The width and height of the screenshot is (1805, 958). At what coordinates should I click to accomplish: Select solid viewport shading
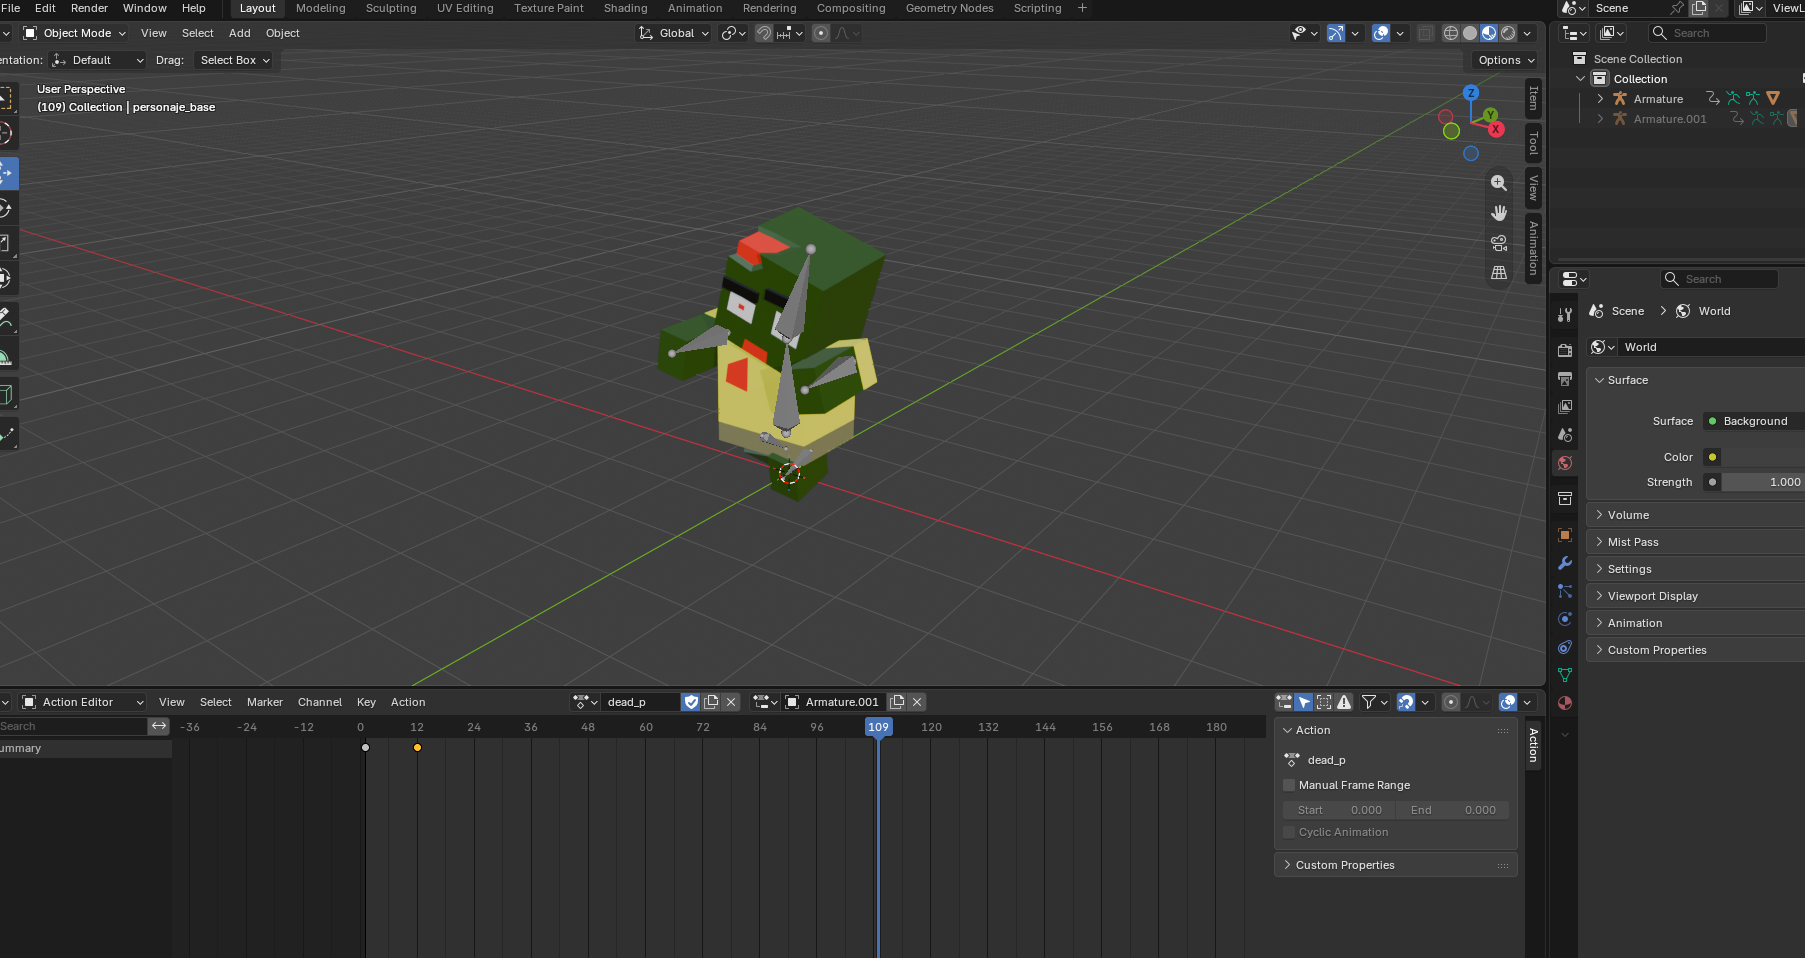tap(1470, 33)
